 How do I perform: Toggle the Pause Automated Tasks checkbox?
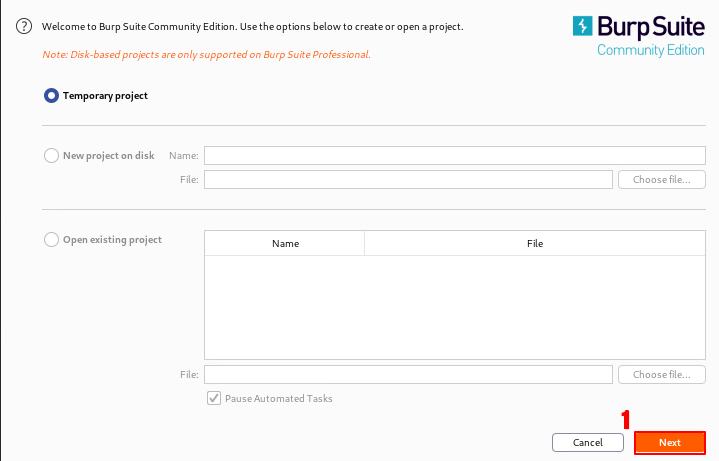[x=214, y=398]
